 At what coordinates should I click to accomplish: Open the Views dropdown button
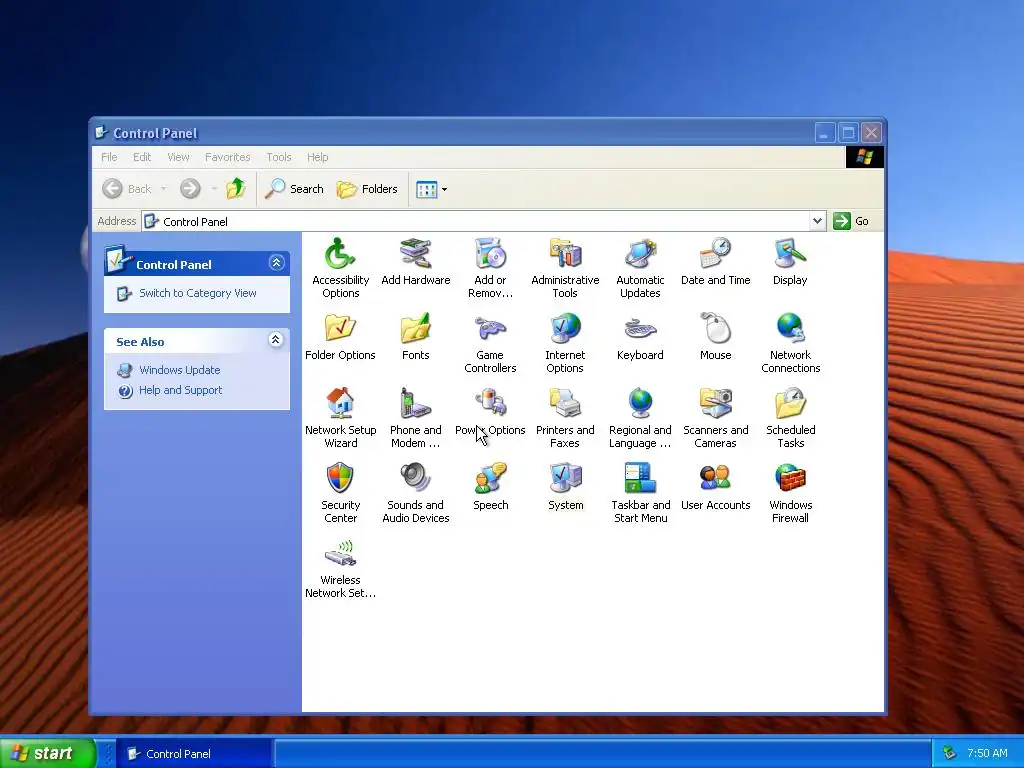click(432, 189)
